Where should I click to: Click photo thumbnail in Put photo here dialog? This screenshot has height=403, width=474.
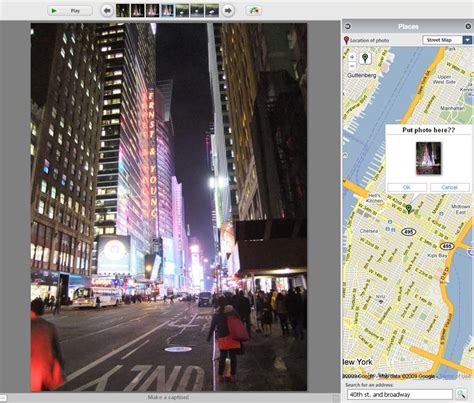click(x=428, y=158)
